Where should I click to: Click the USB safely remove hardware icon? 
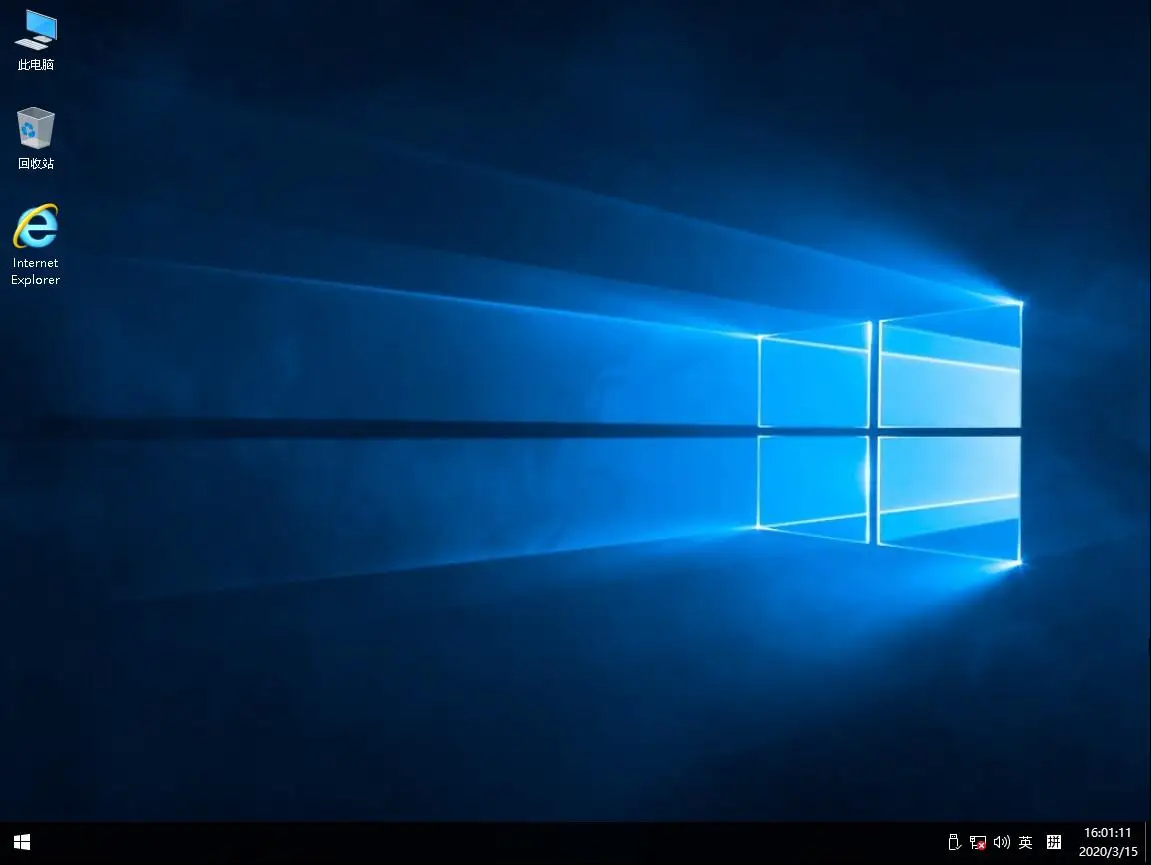click(954, 842)
